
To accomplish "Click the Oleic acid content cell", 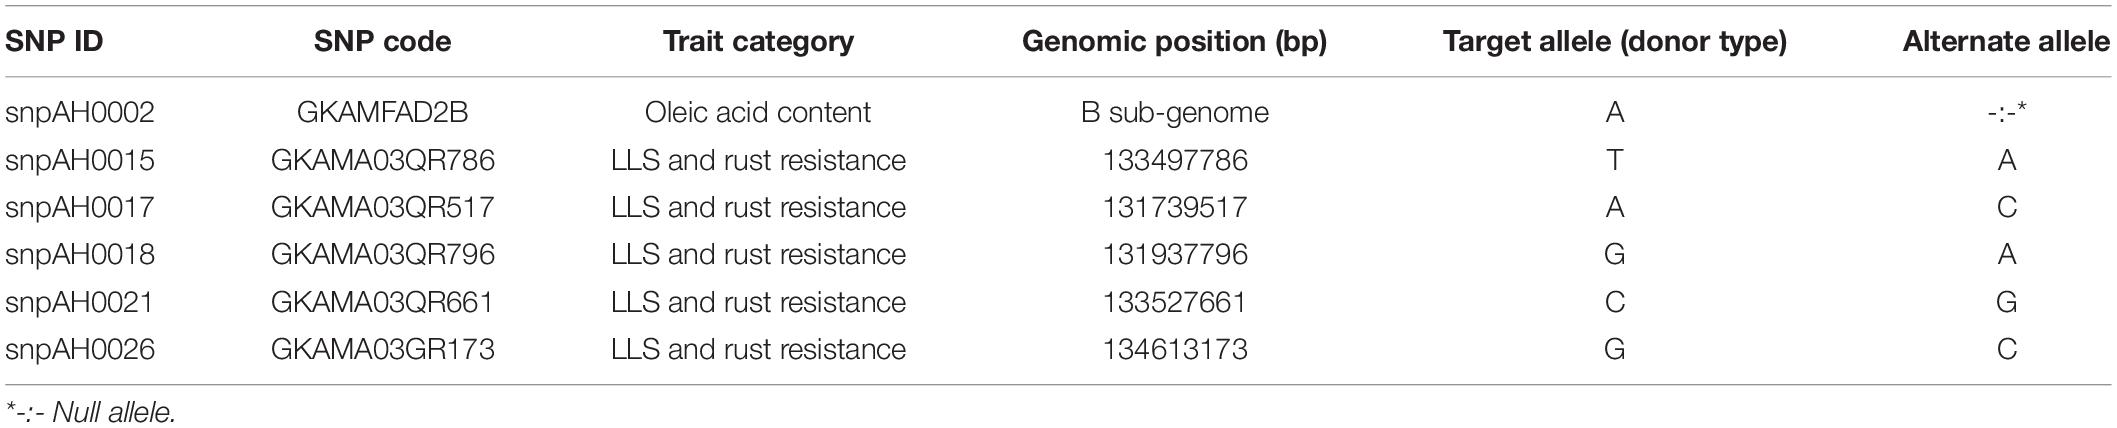I will tap(758, 112).
